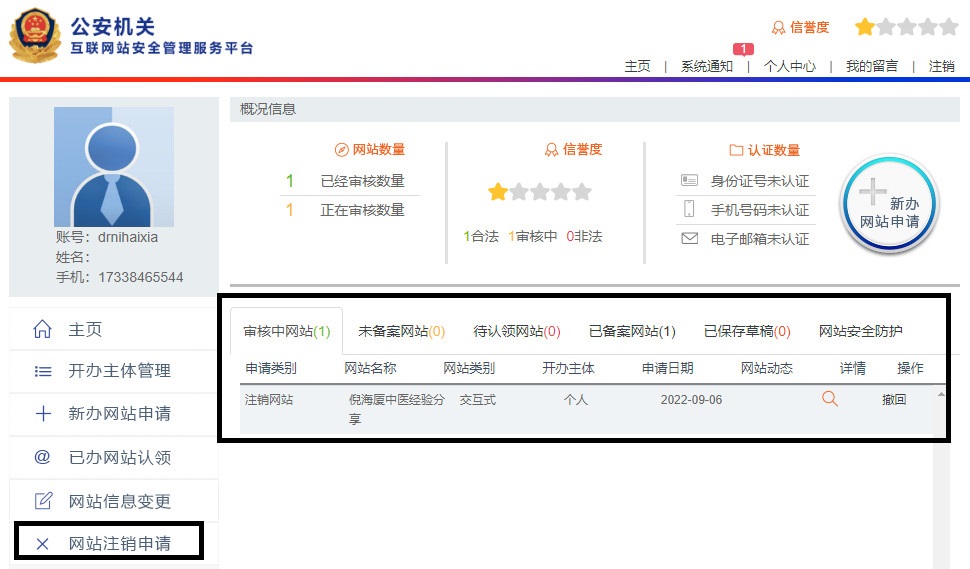Click the envelope icon for 电子邮箱未认证
The image size is (970, 569).
[689, 238]
